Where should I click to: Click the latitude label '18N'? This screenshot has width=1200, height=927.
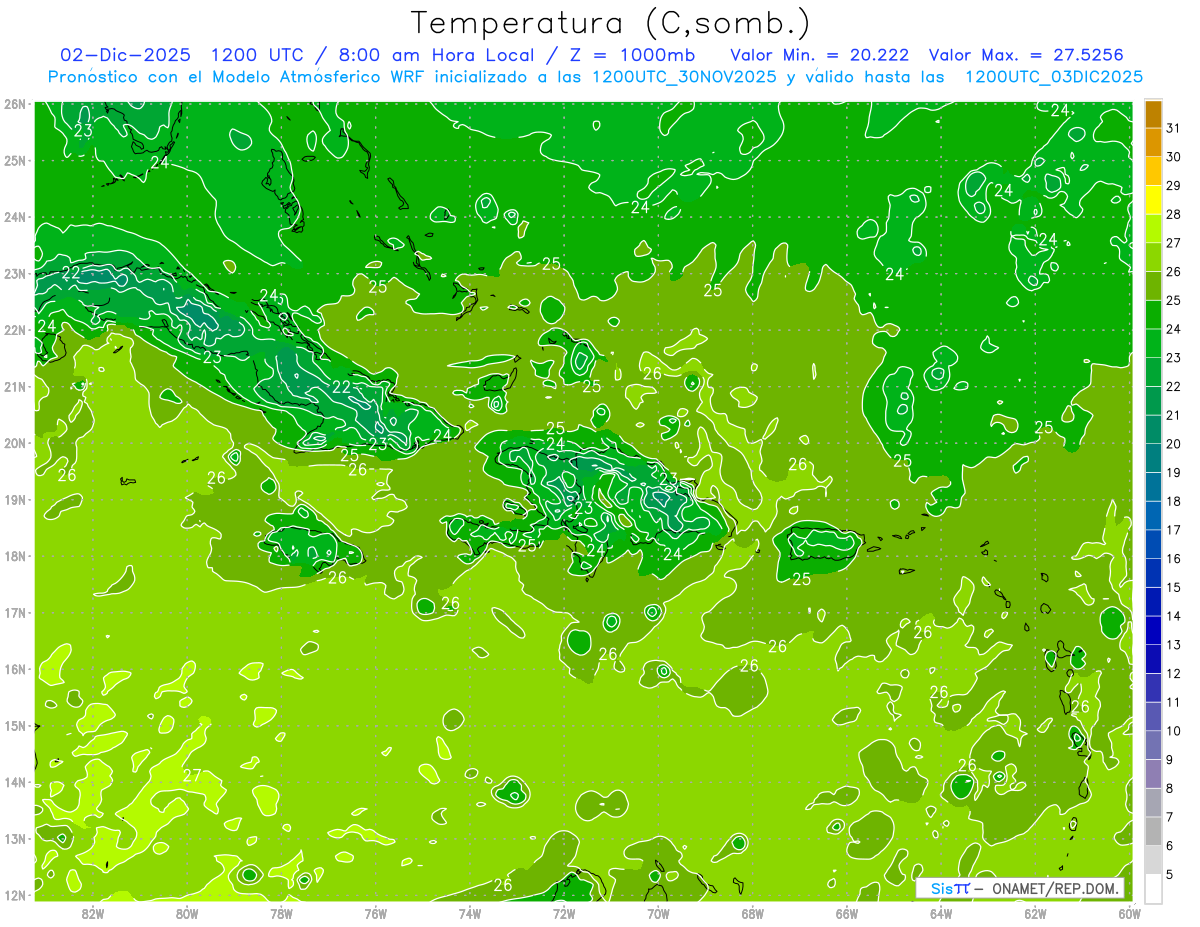pos(14,556)
